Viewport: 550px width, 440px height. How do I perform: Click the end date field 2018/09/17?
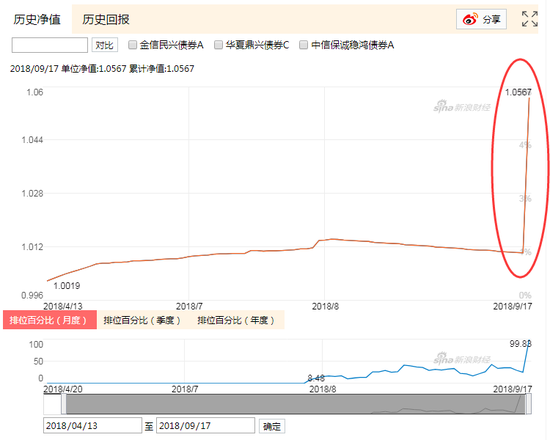[206, 426]
